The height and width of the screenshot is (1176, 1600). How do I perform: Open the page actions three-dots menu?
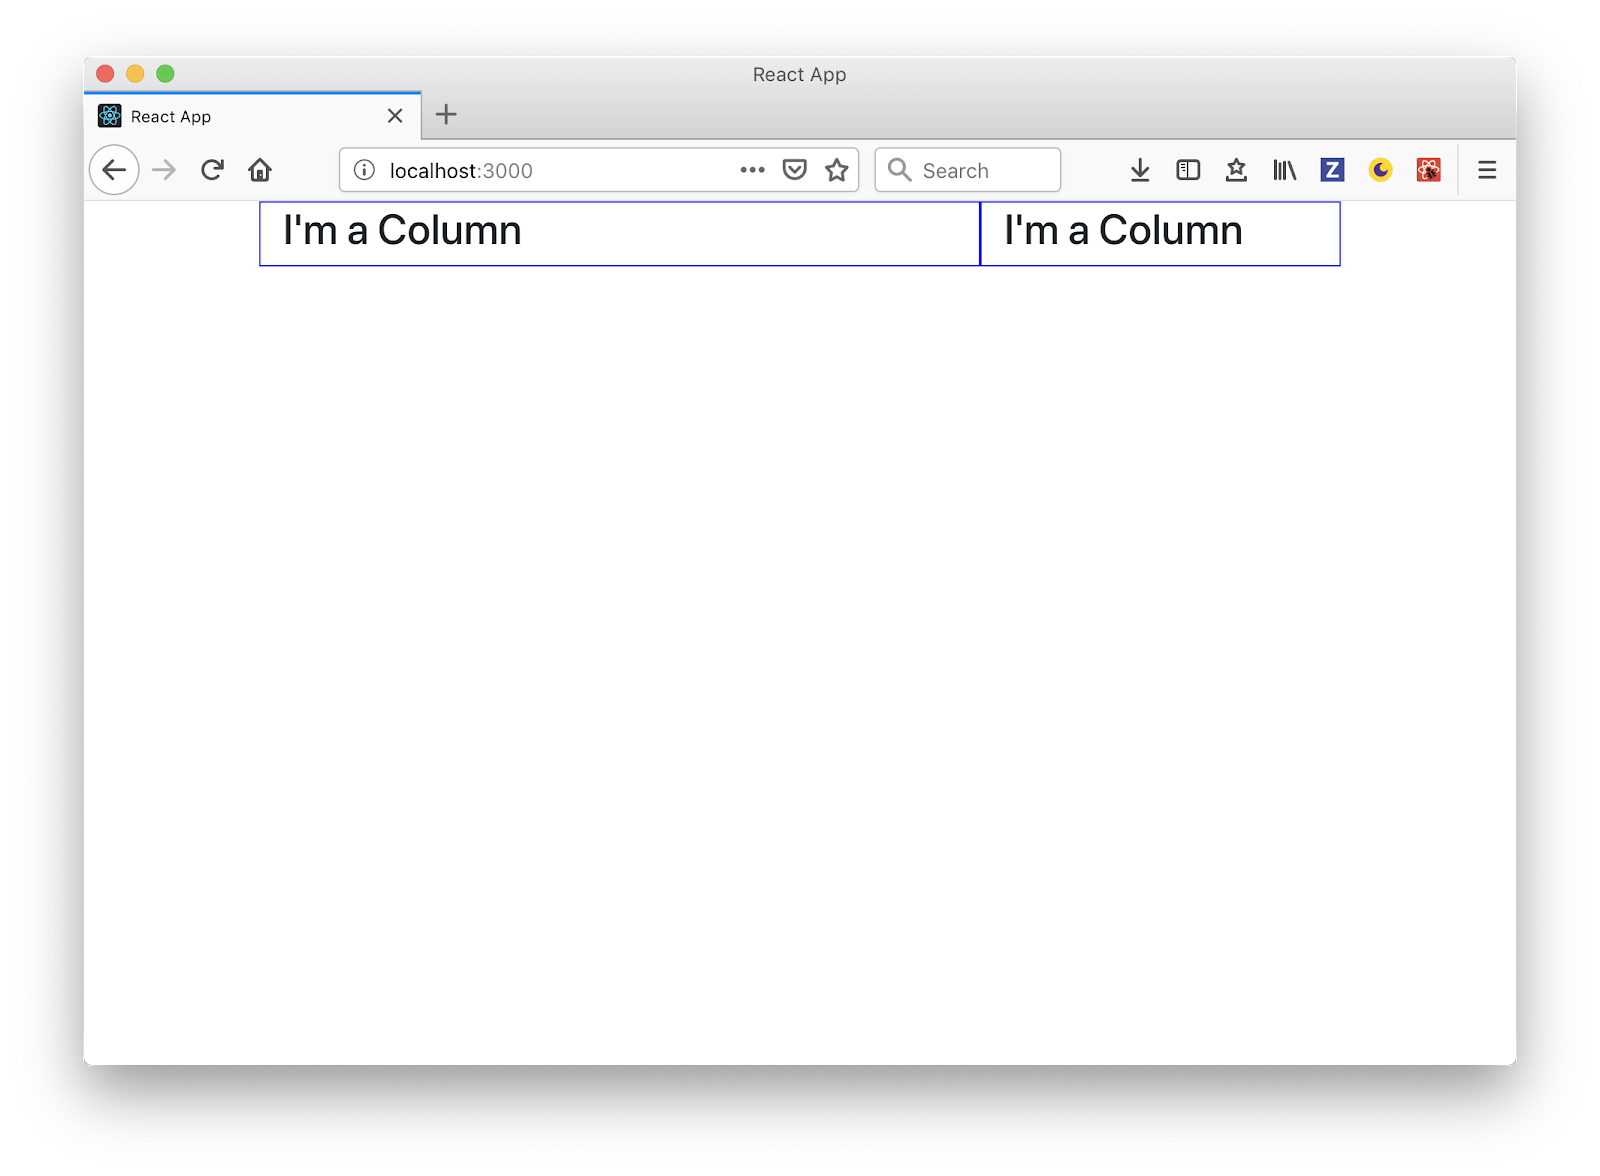pyautogui.click(x=752, y=170)
